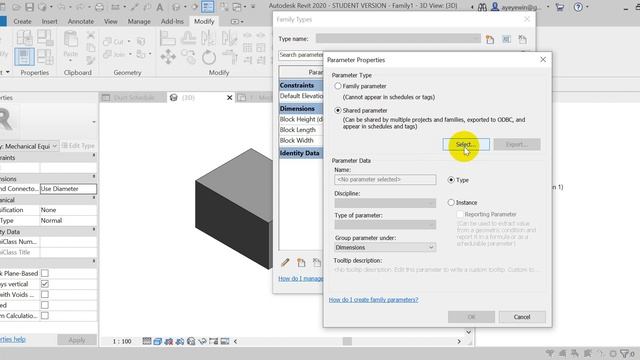This screenshot has height=360, width=640.
Task: Collapse the Identity Data section in Properties palette
Action: [x=94, y=231]
